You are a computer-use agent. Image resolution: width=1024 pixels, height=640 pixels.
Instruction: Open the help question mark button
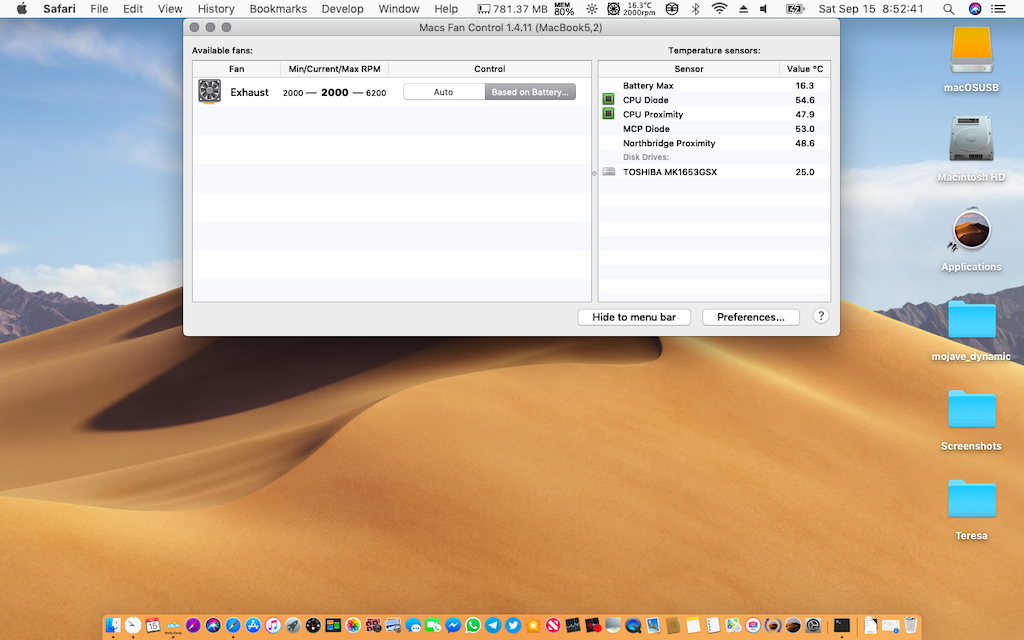point(821,316)
